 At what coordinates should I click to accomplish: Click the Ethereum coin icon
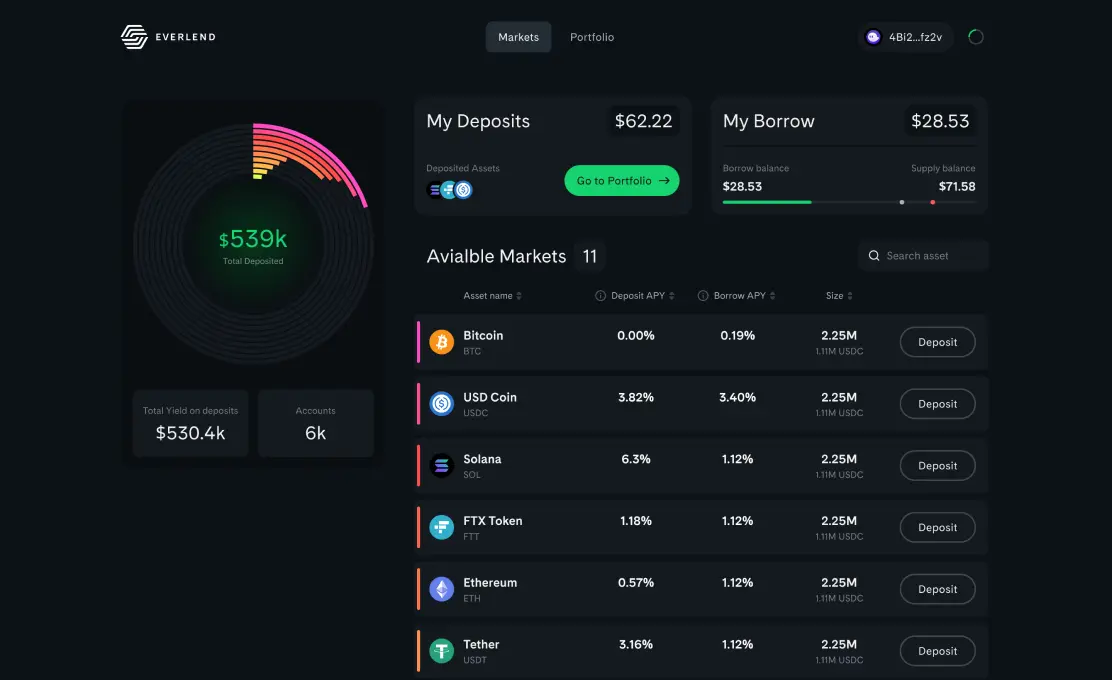pos(441,589)
